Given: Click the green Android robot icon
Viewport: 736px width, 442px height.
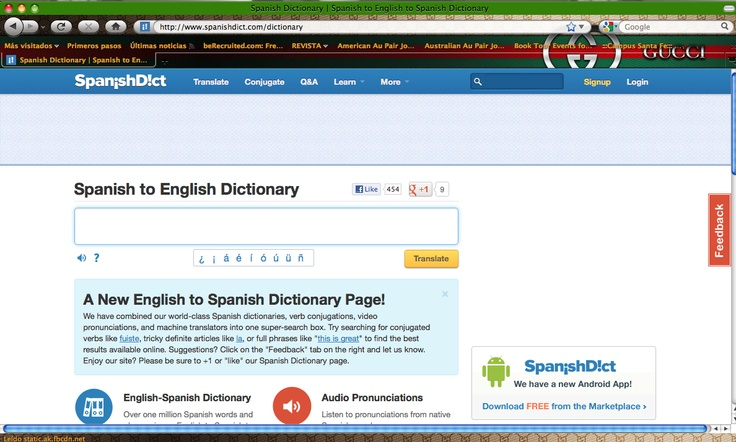Looking at the screenshot, I should click(x=496, y=372).
